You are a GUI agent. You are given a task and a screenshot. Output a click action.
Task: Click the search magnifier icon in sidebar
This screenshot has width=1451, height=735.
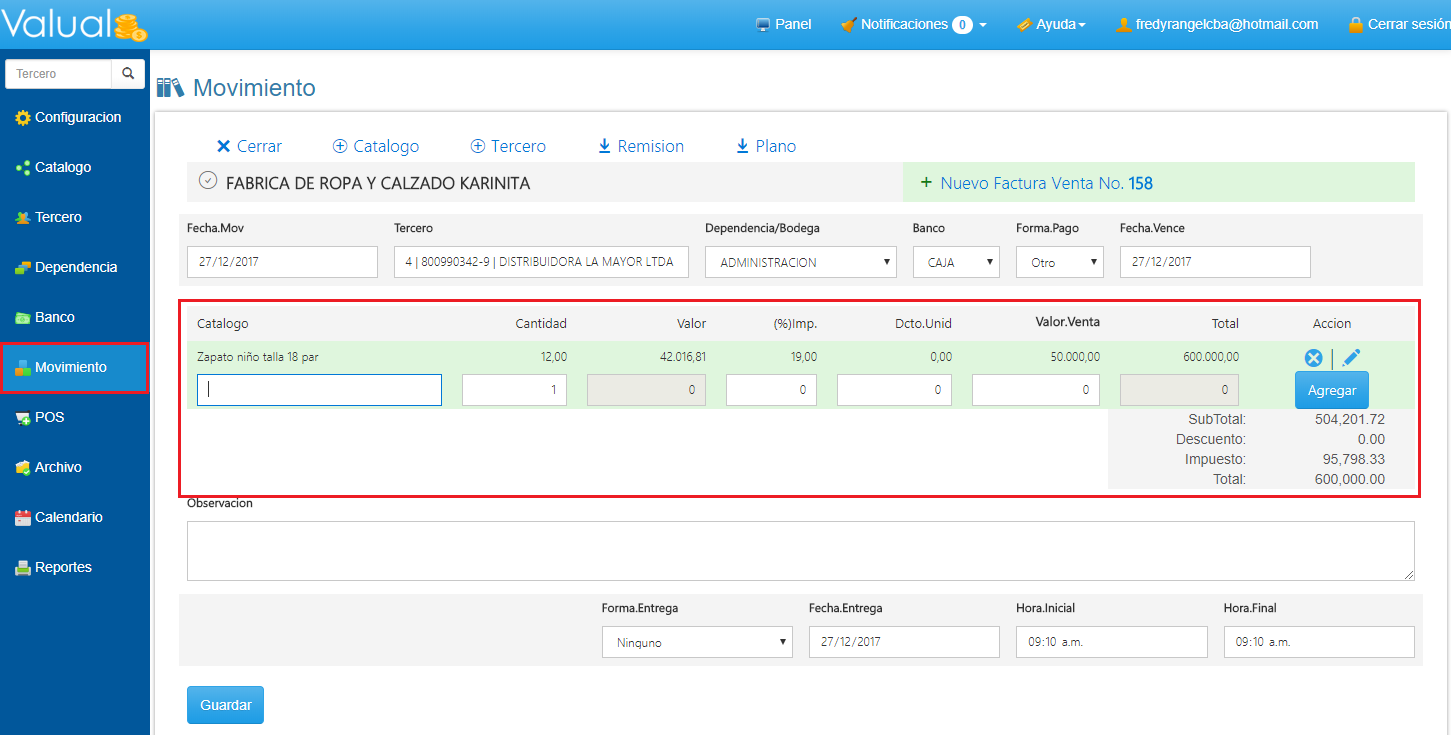[127, 73]
